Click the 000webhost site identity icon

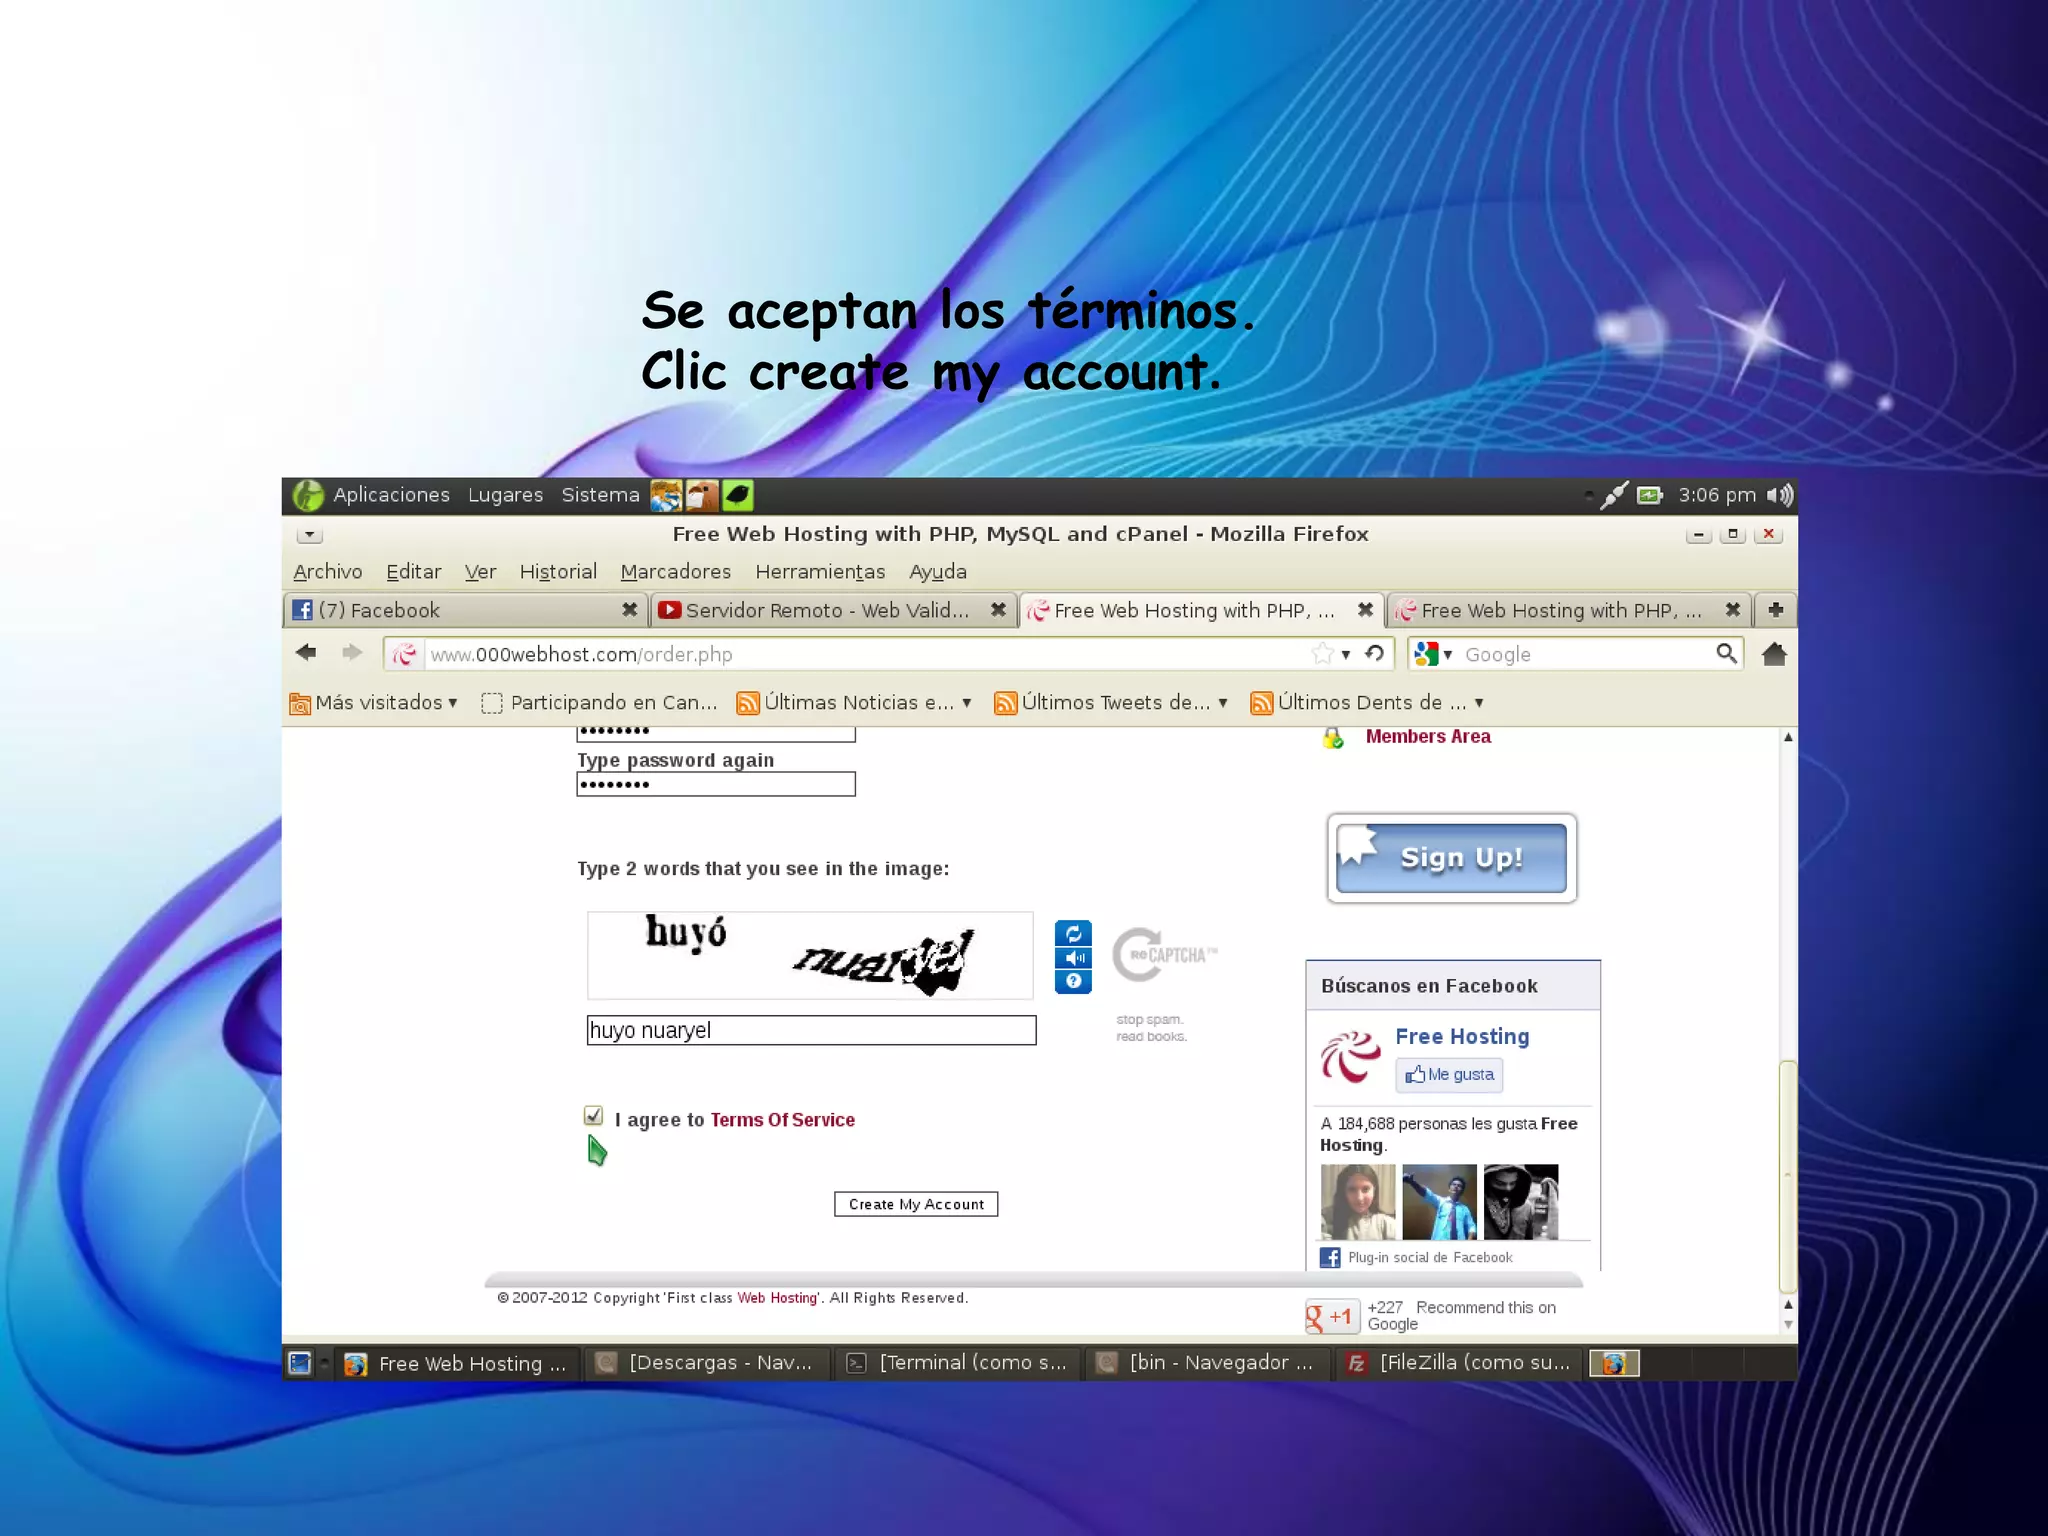click(404, 654)
